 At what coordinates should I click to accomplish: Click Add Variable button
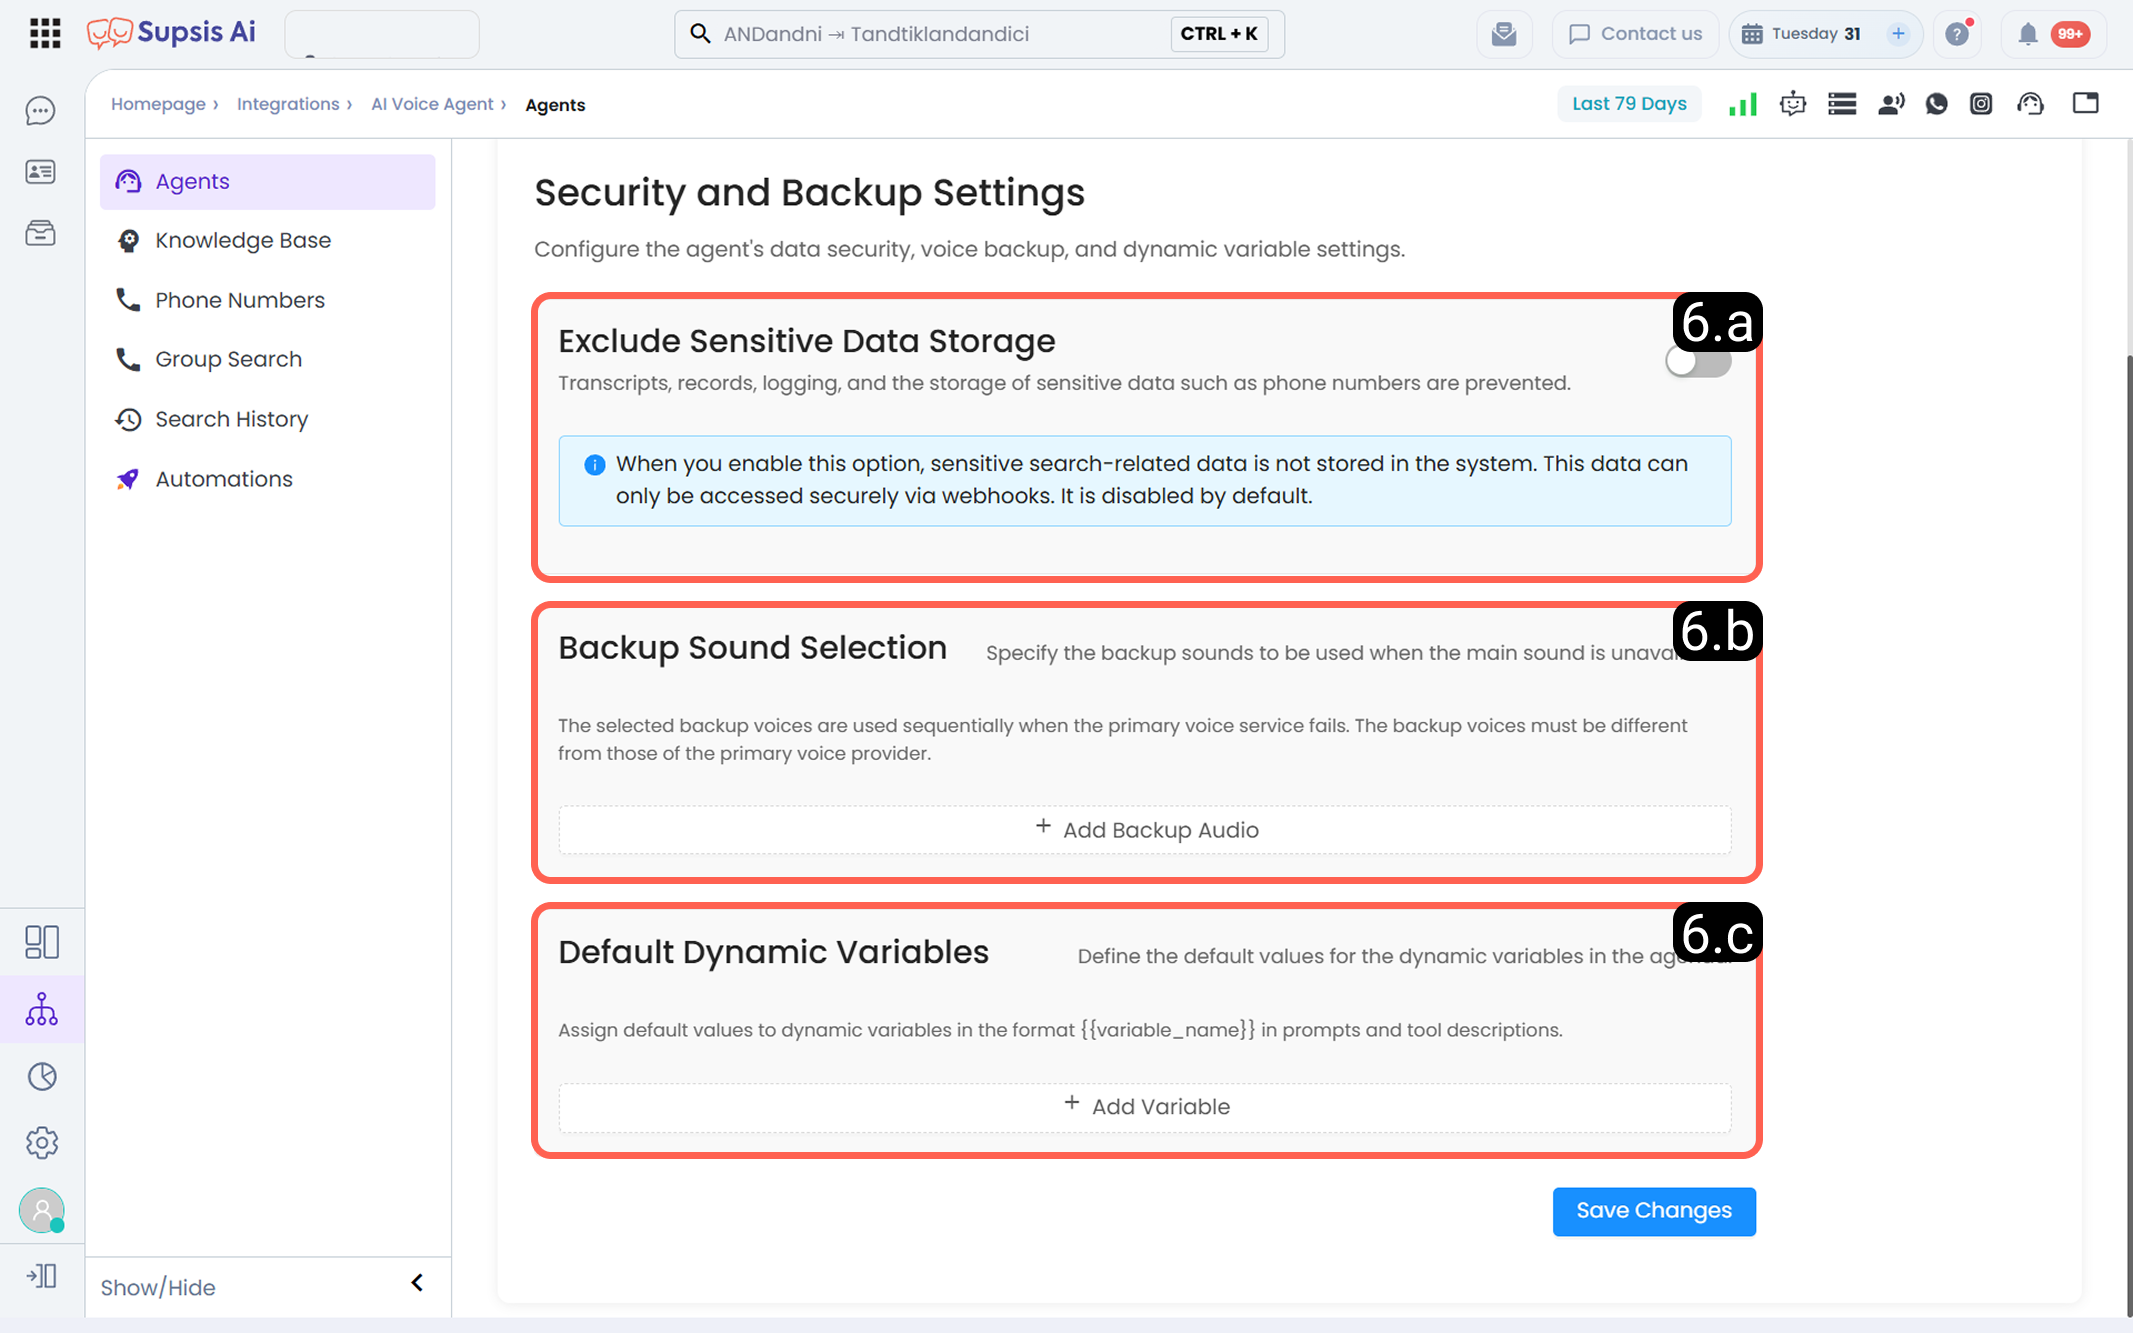pos(1145,1107)
